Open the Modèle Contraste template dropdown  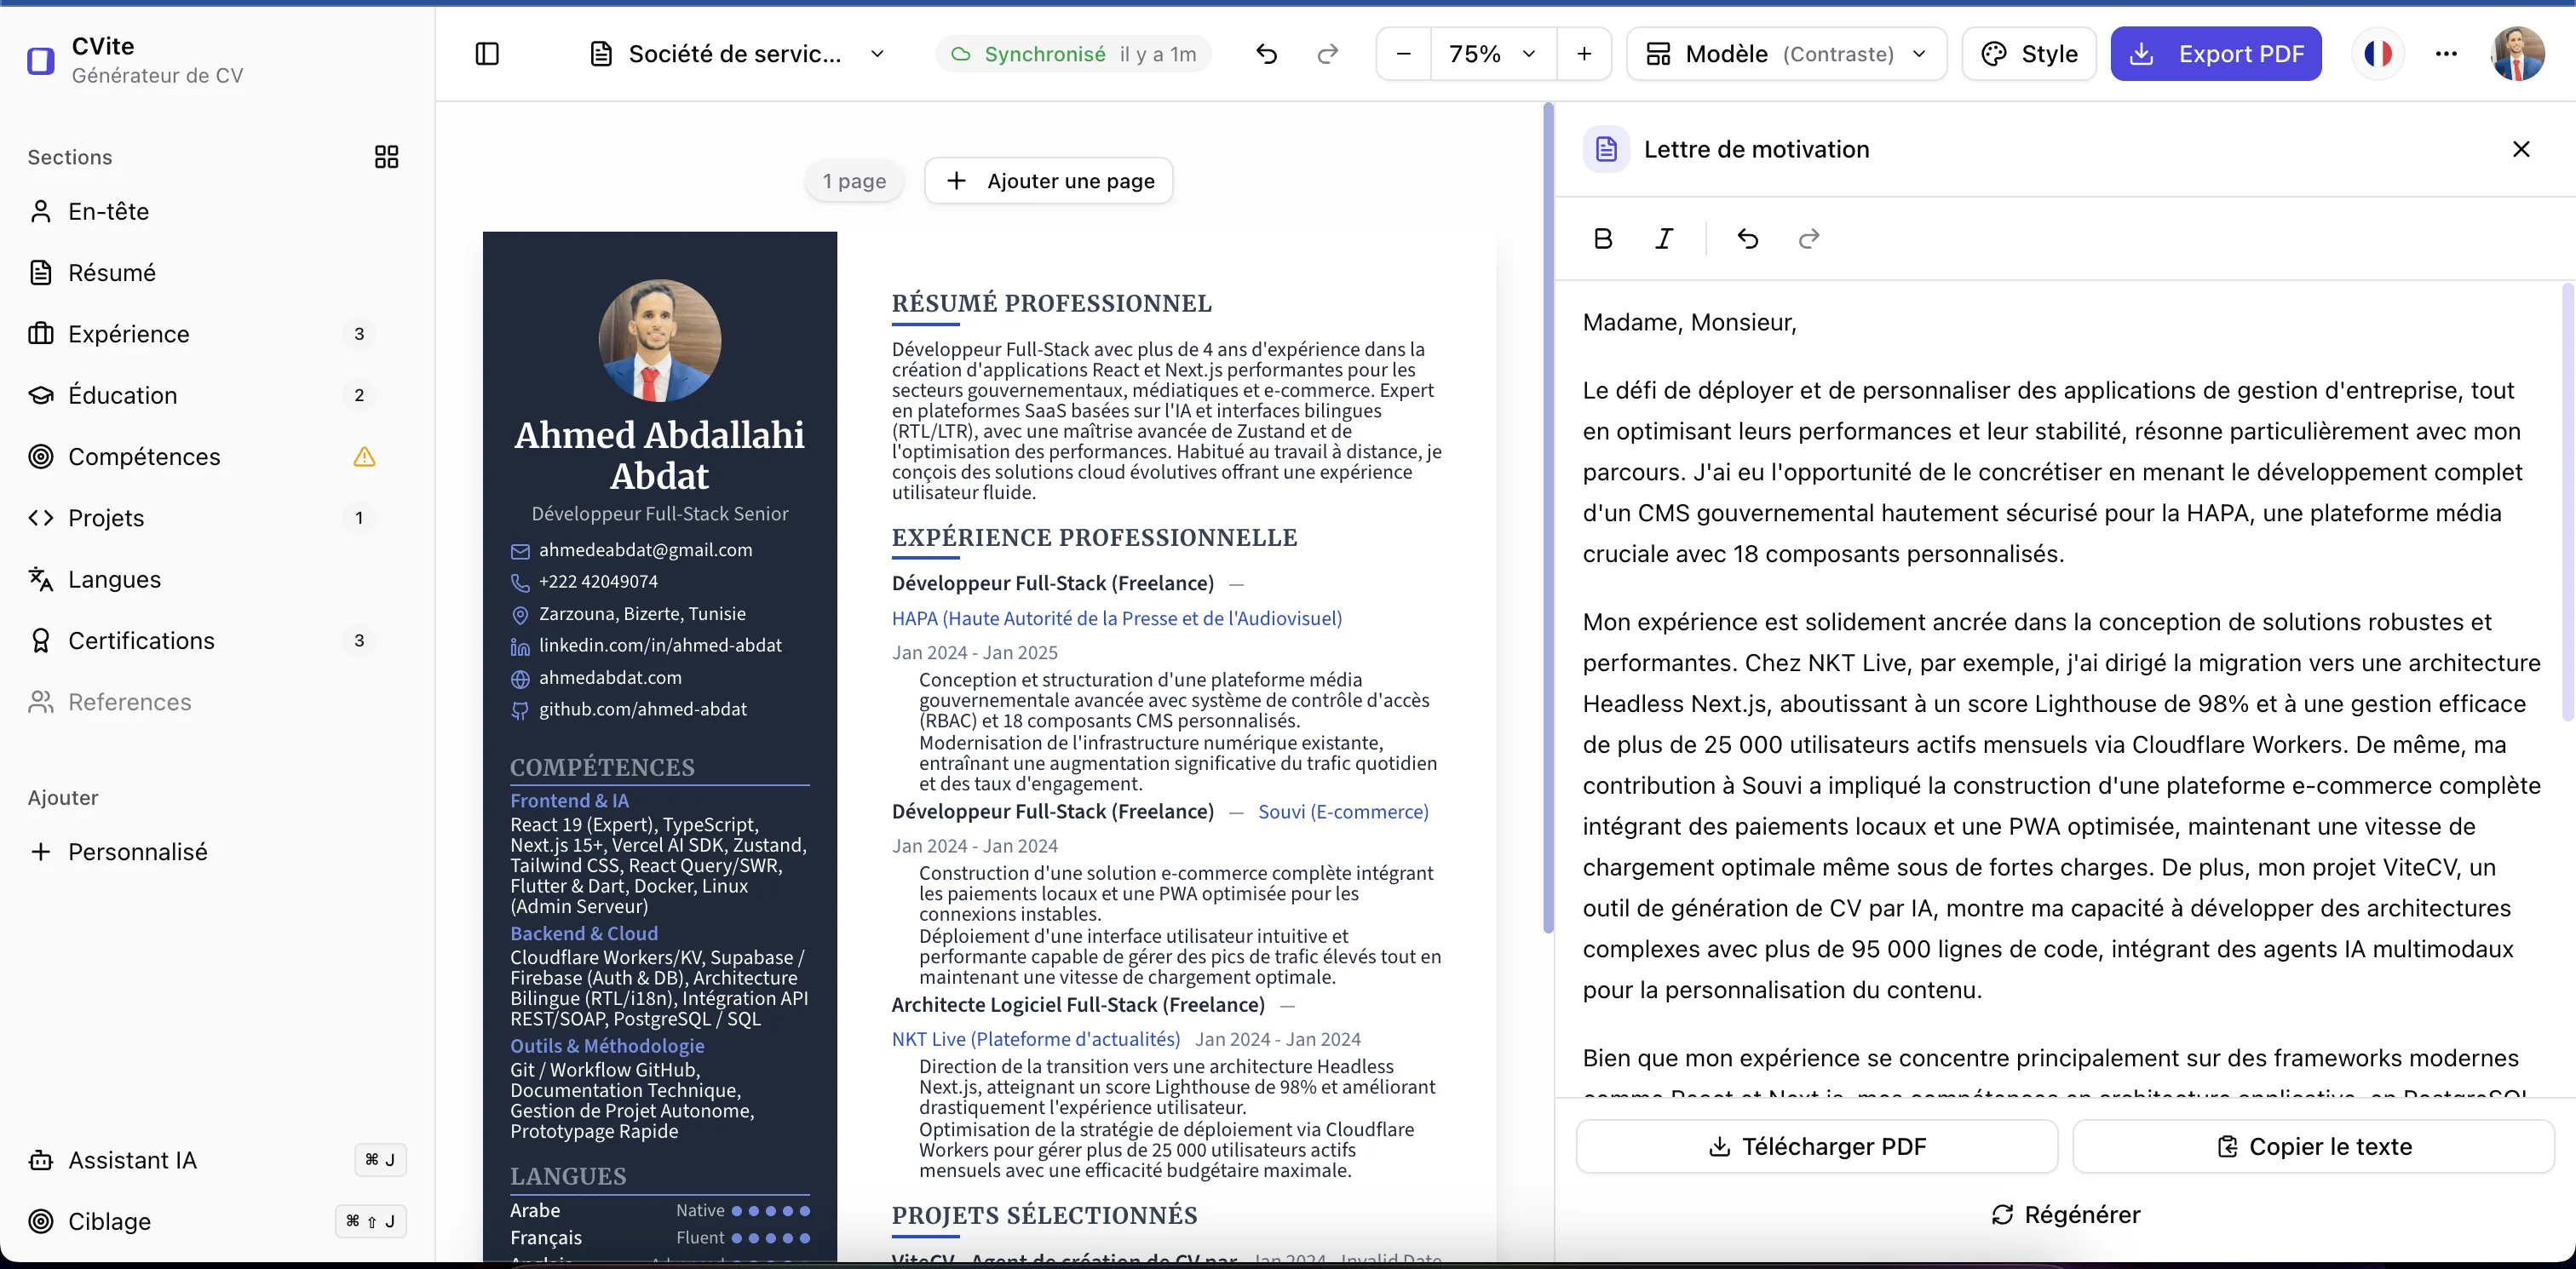[1787, 54]
